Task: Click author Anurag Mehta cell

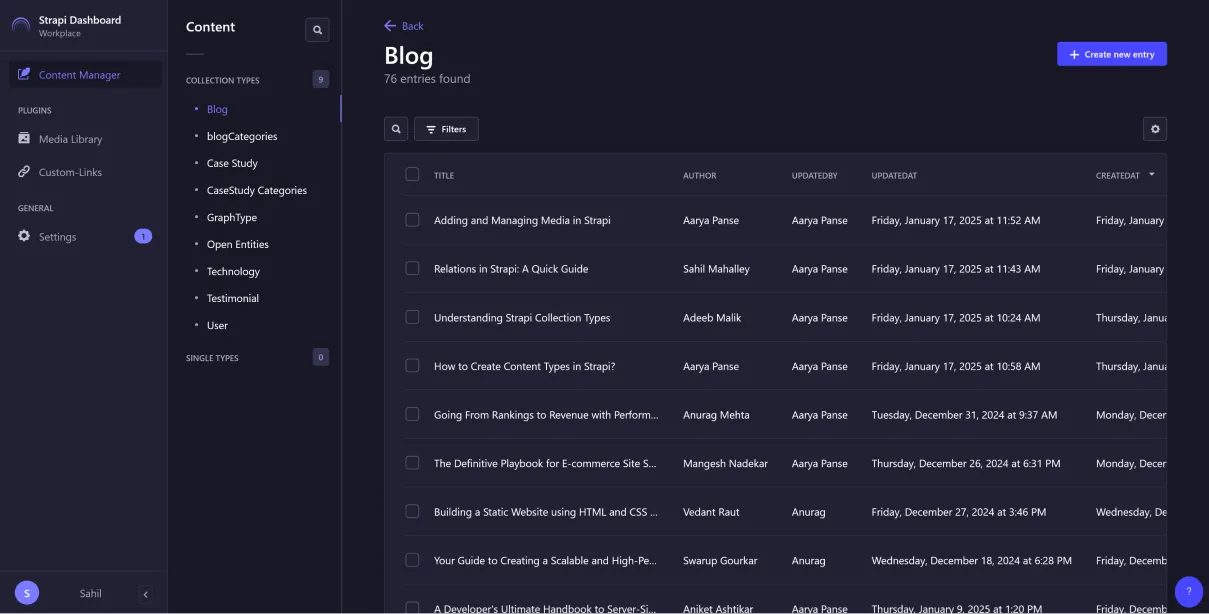Action: coord(716,415)
